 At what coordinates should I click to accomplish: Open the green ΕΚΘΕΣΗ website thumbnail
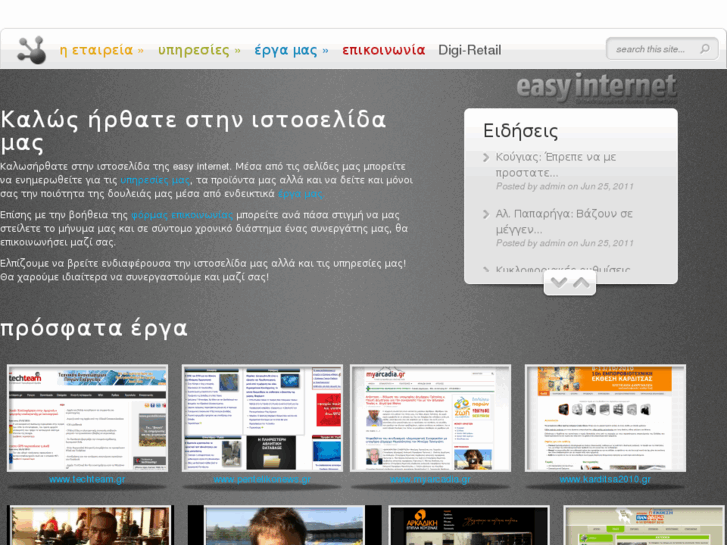click(x=644, y=525)
